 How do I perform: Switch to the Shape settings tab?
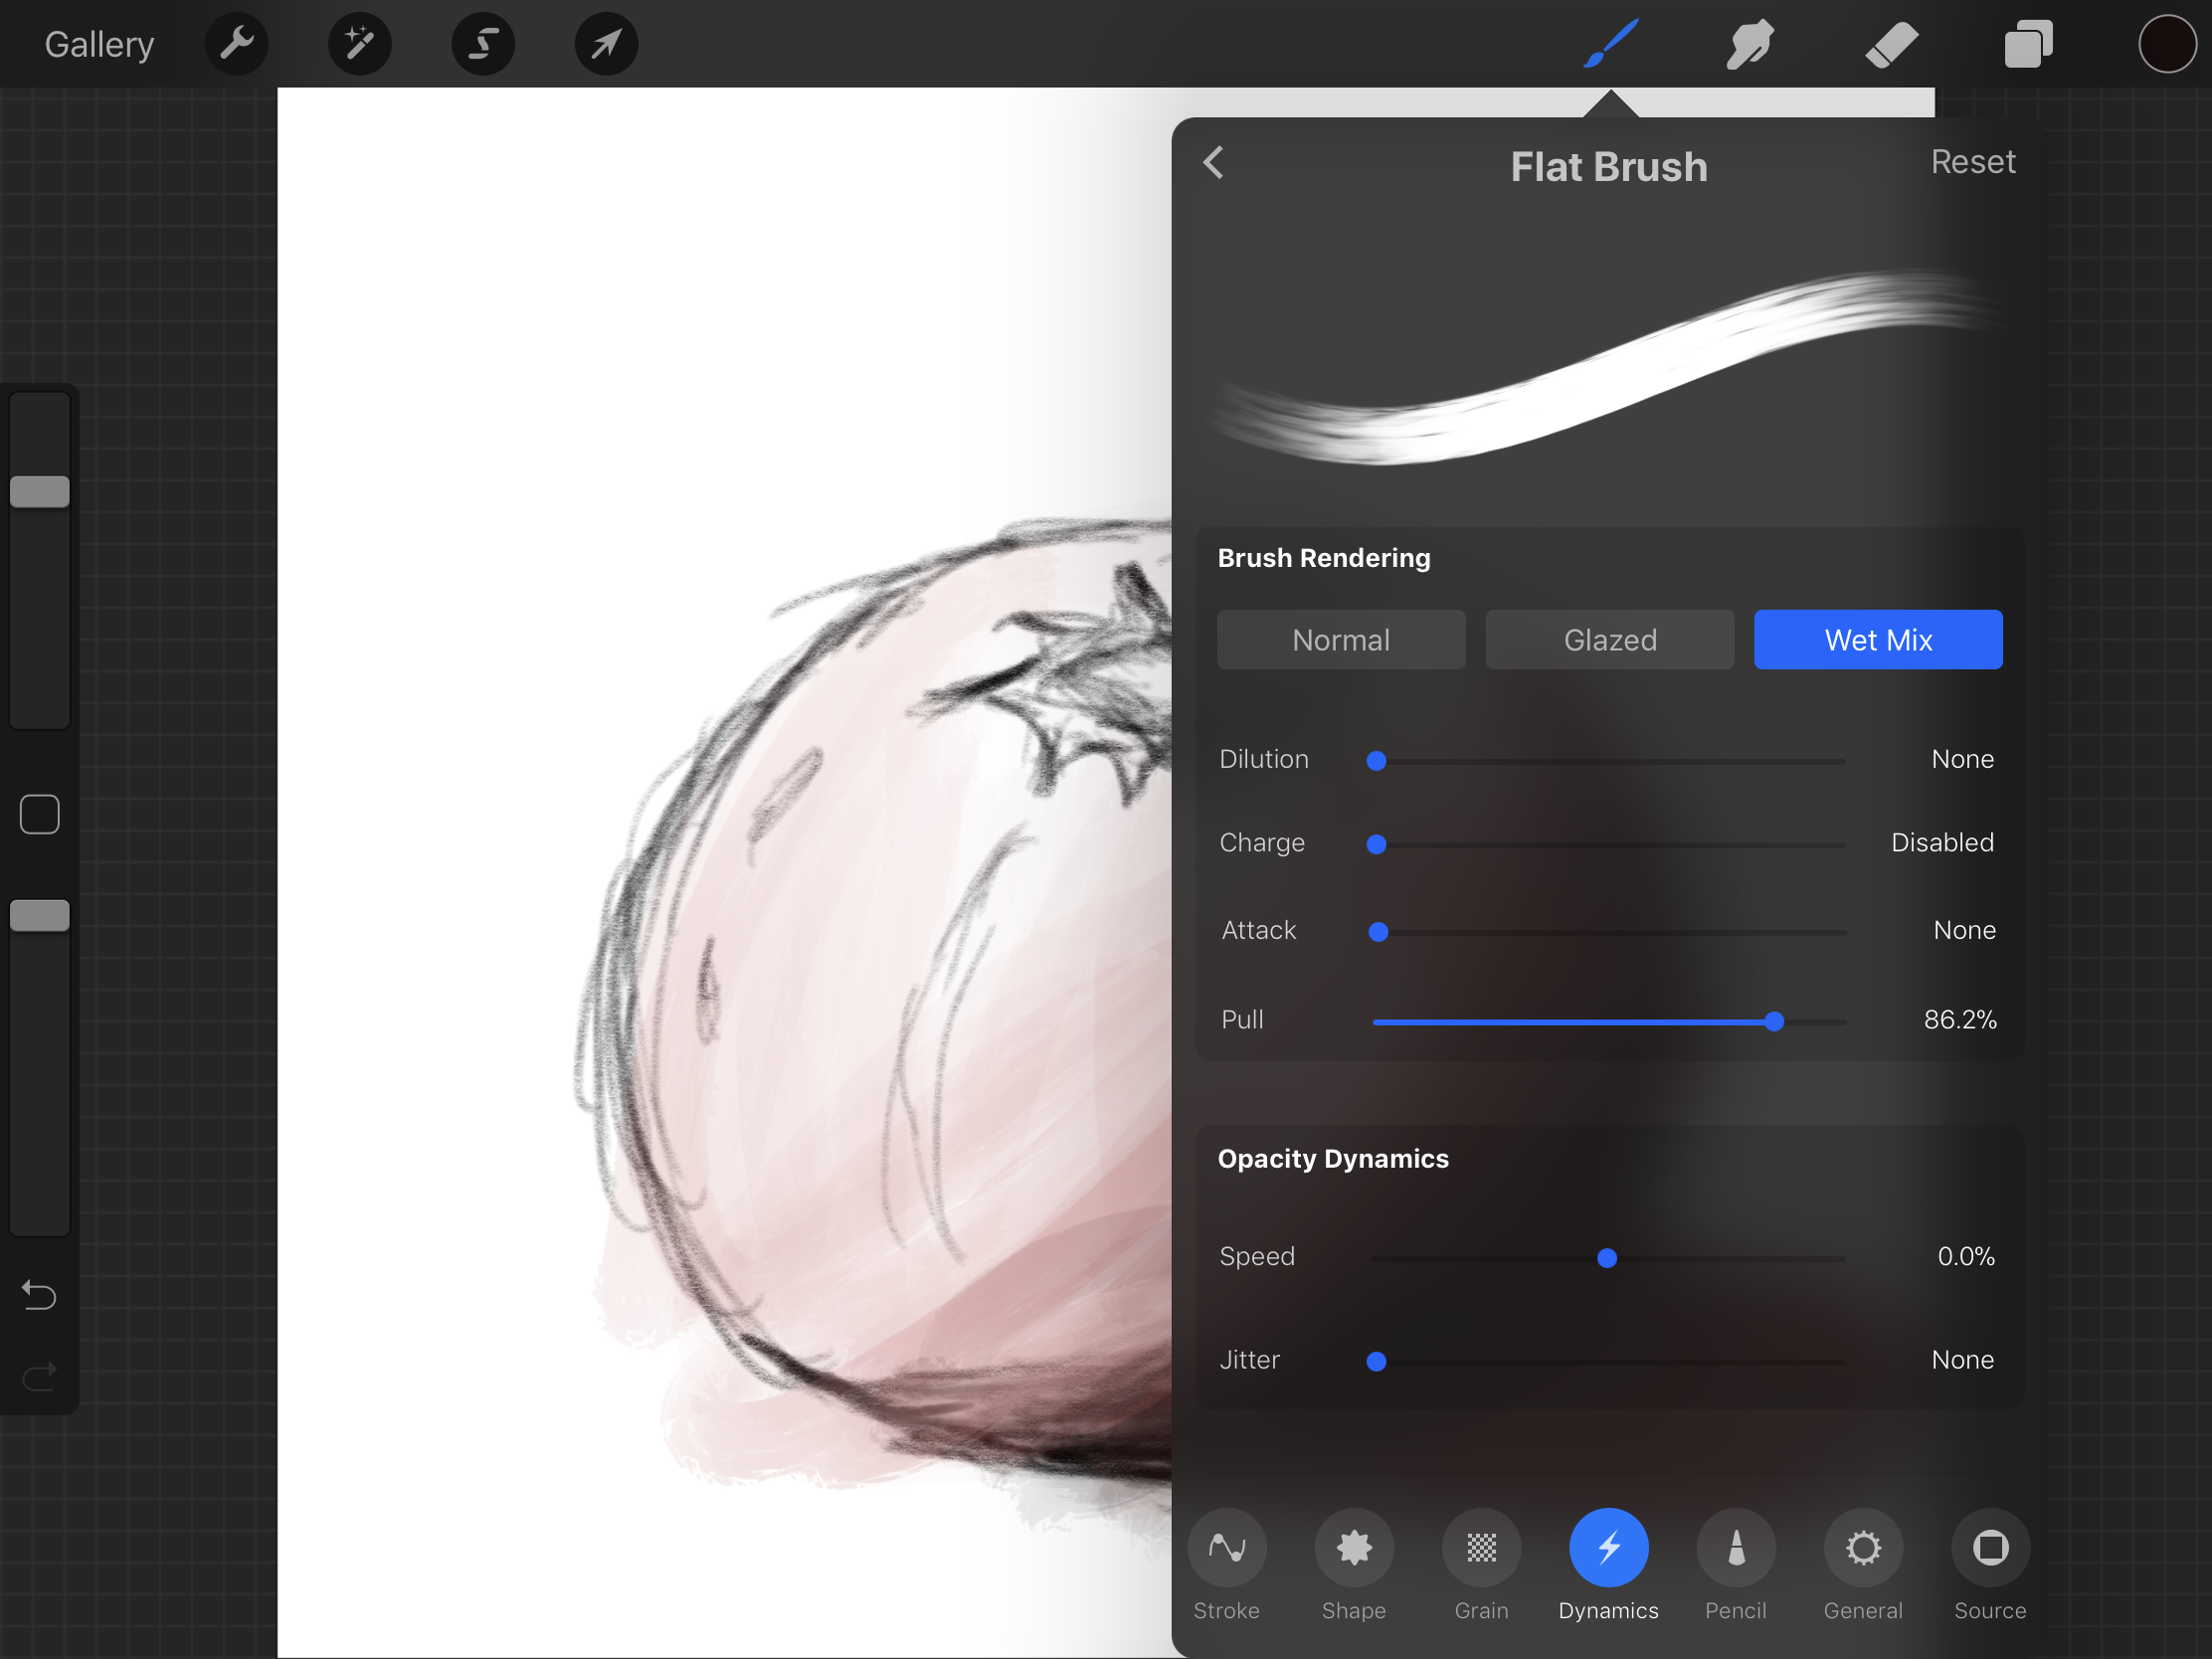(1354, 1548)
